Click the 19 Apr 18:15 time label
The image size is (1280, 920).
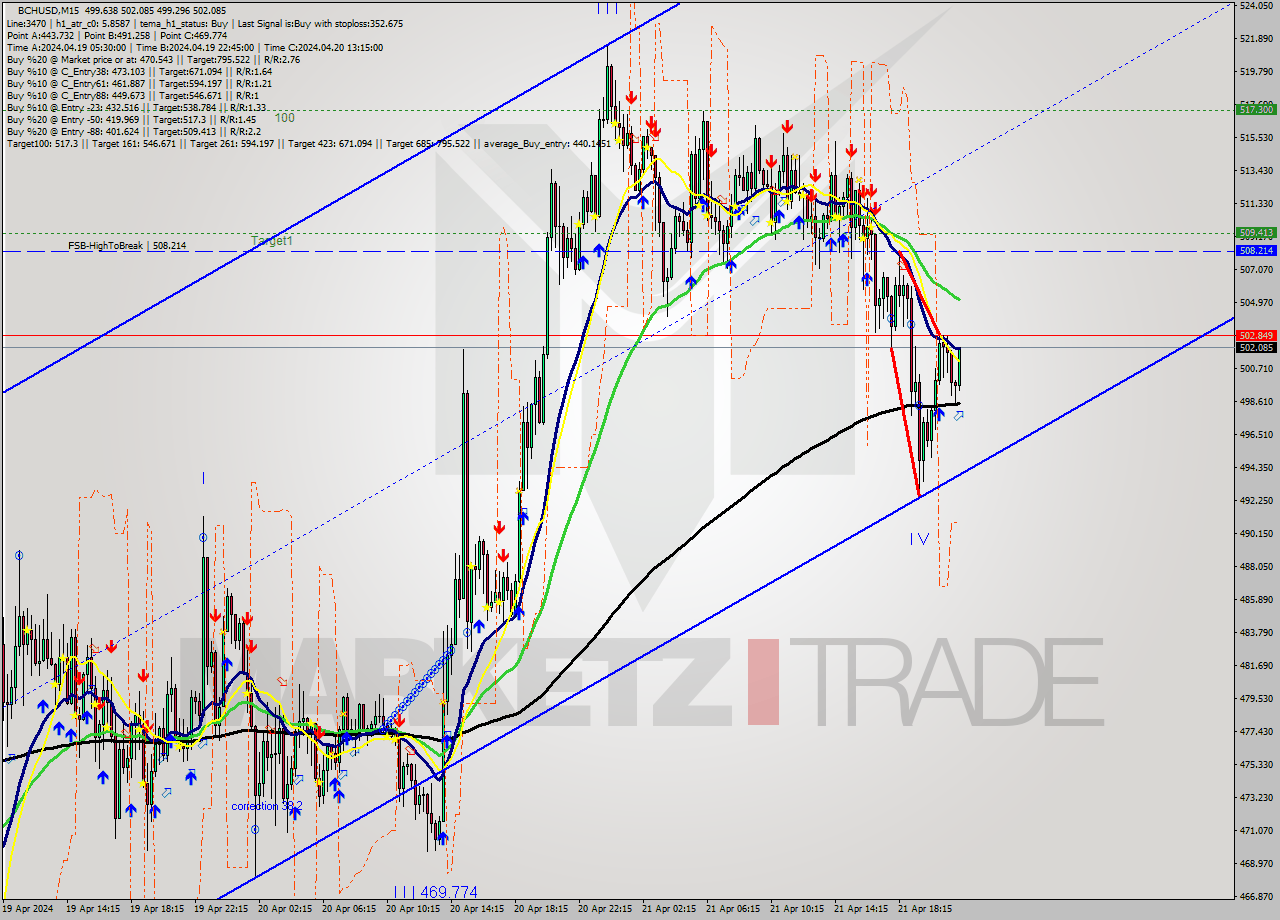click(159, 909)
